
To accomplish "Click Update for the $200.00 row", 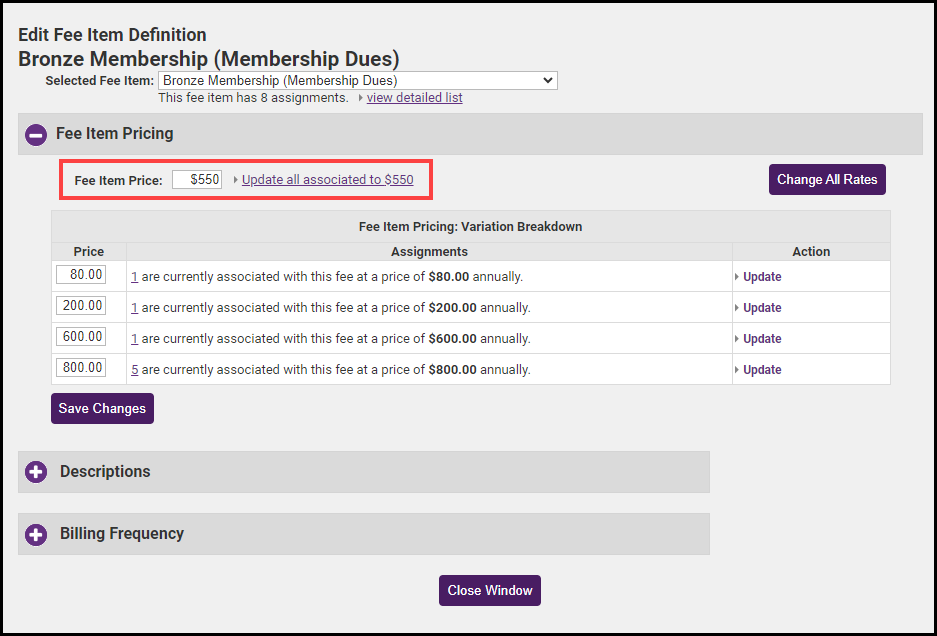I will [x=762, y=308].
